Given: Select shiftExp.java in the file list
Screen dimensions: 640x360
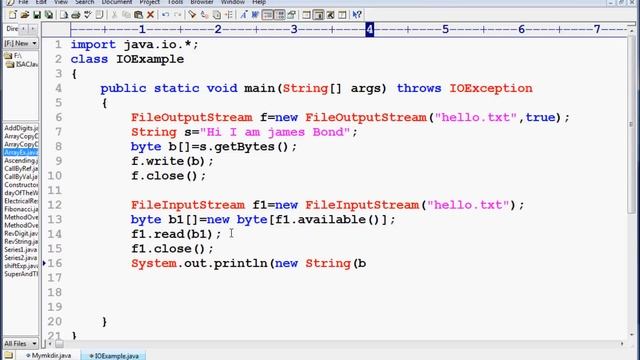Looking at the screenshot, I should pos(21,266).
